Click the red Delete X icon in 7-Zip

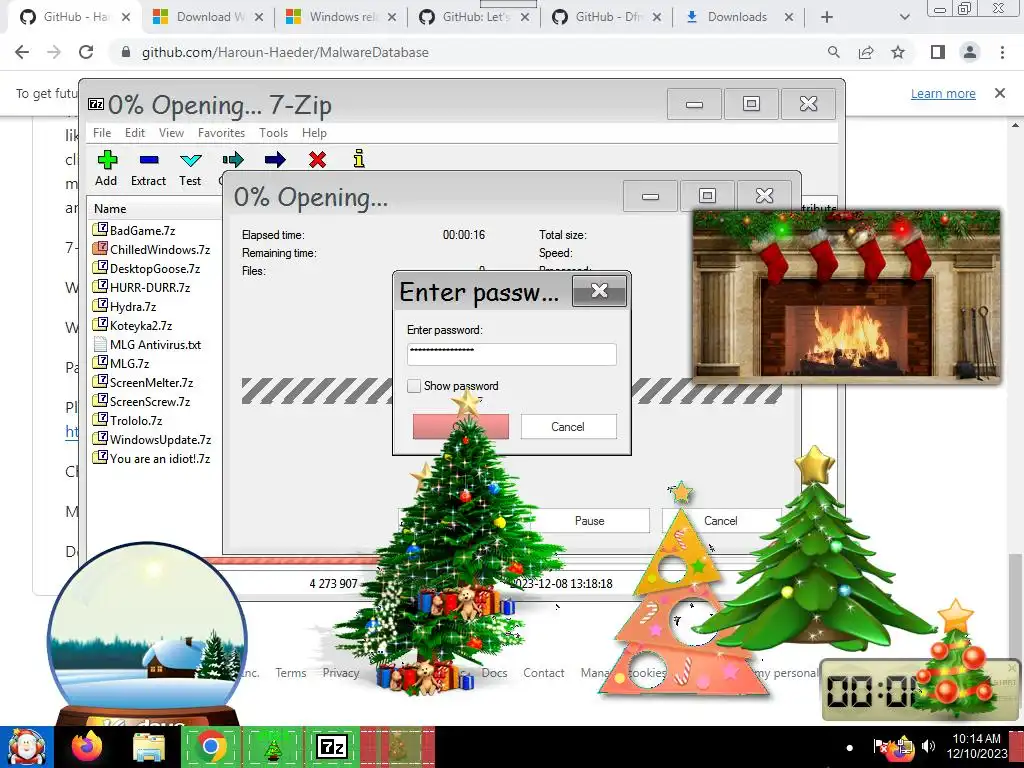[x=317, y=159]
